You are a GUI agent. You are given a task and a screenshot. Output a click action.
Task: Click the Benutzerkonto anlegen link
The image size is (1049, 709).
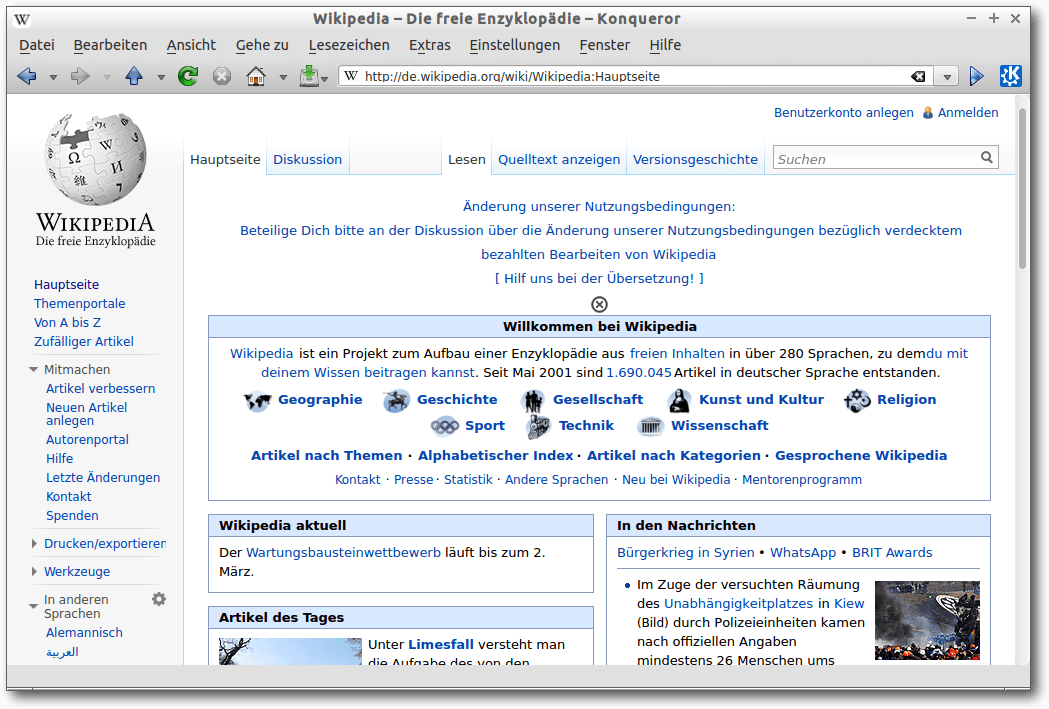tap(844, 112)
